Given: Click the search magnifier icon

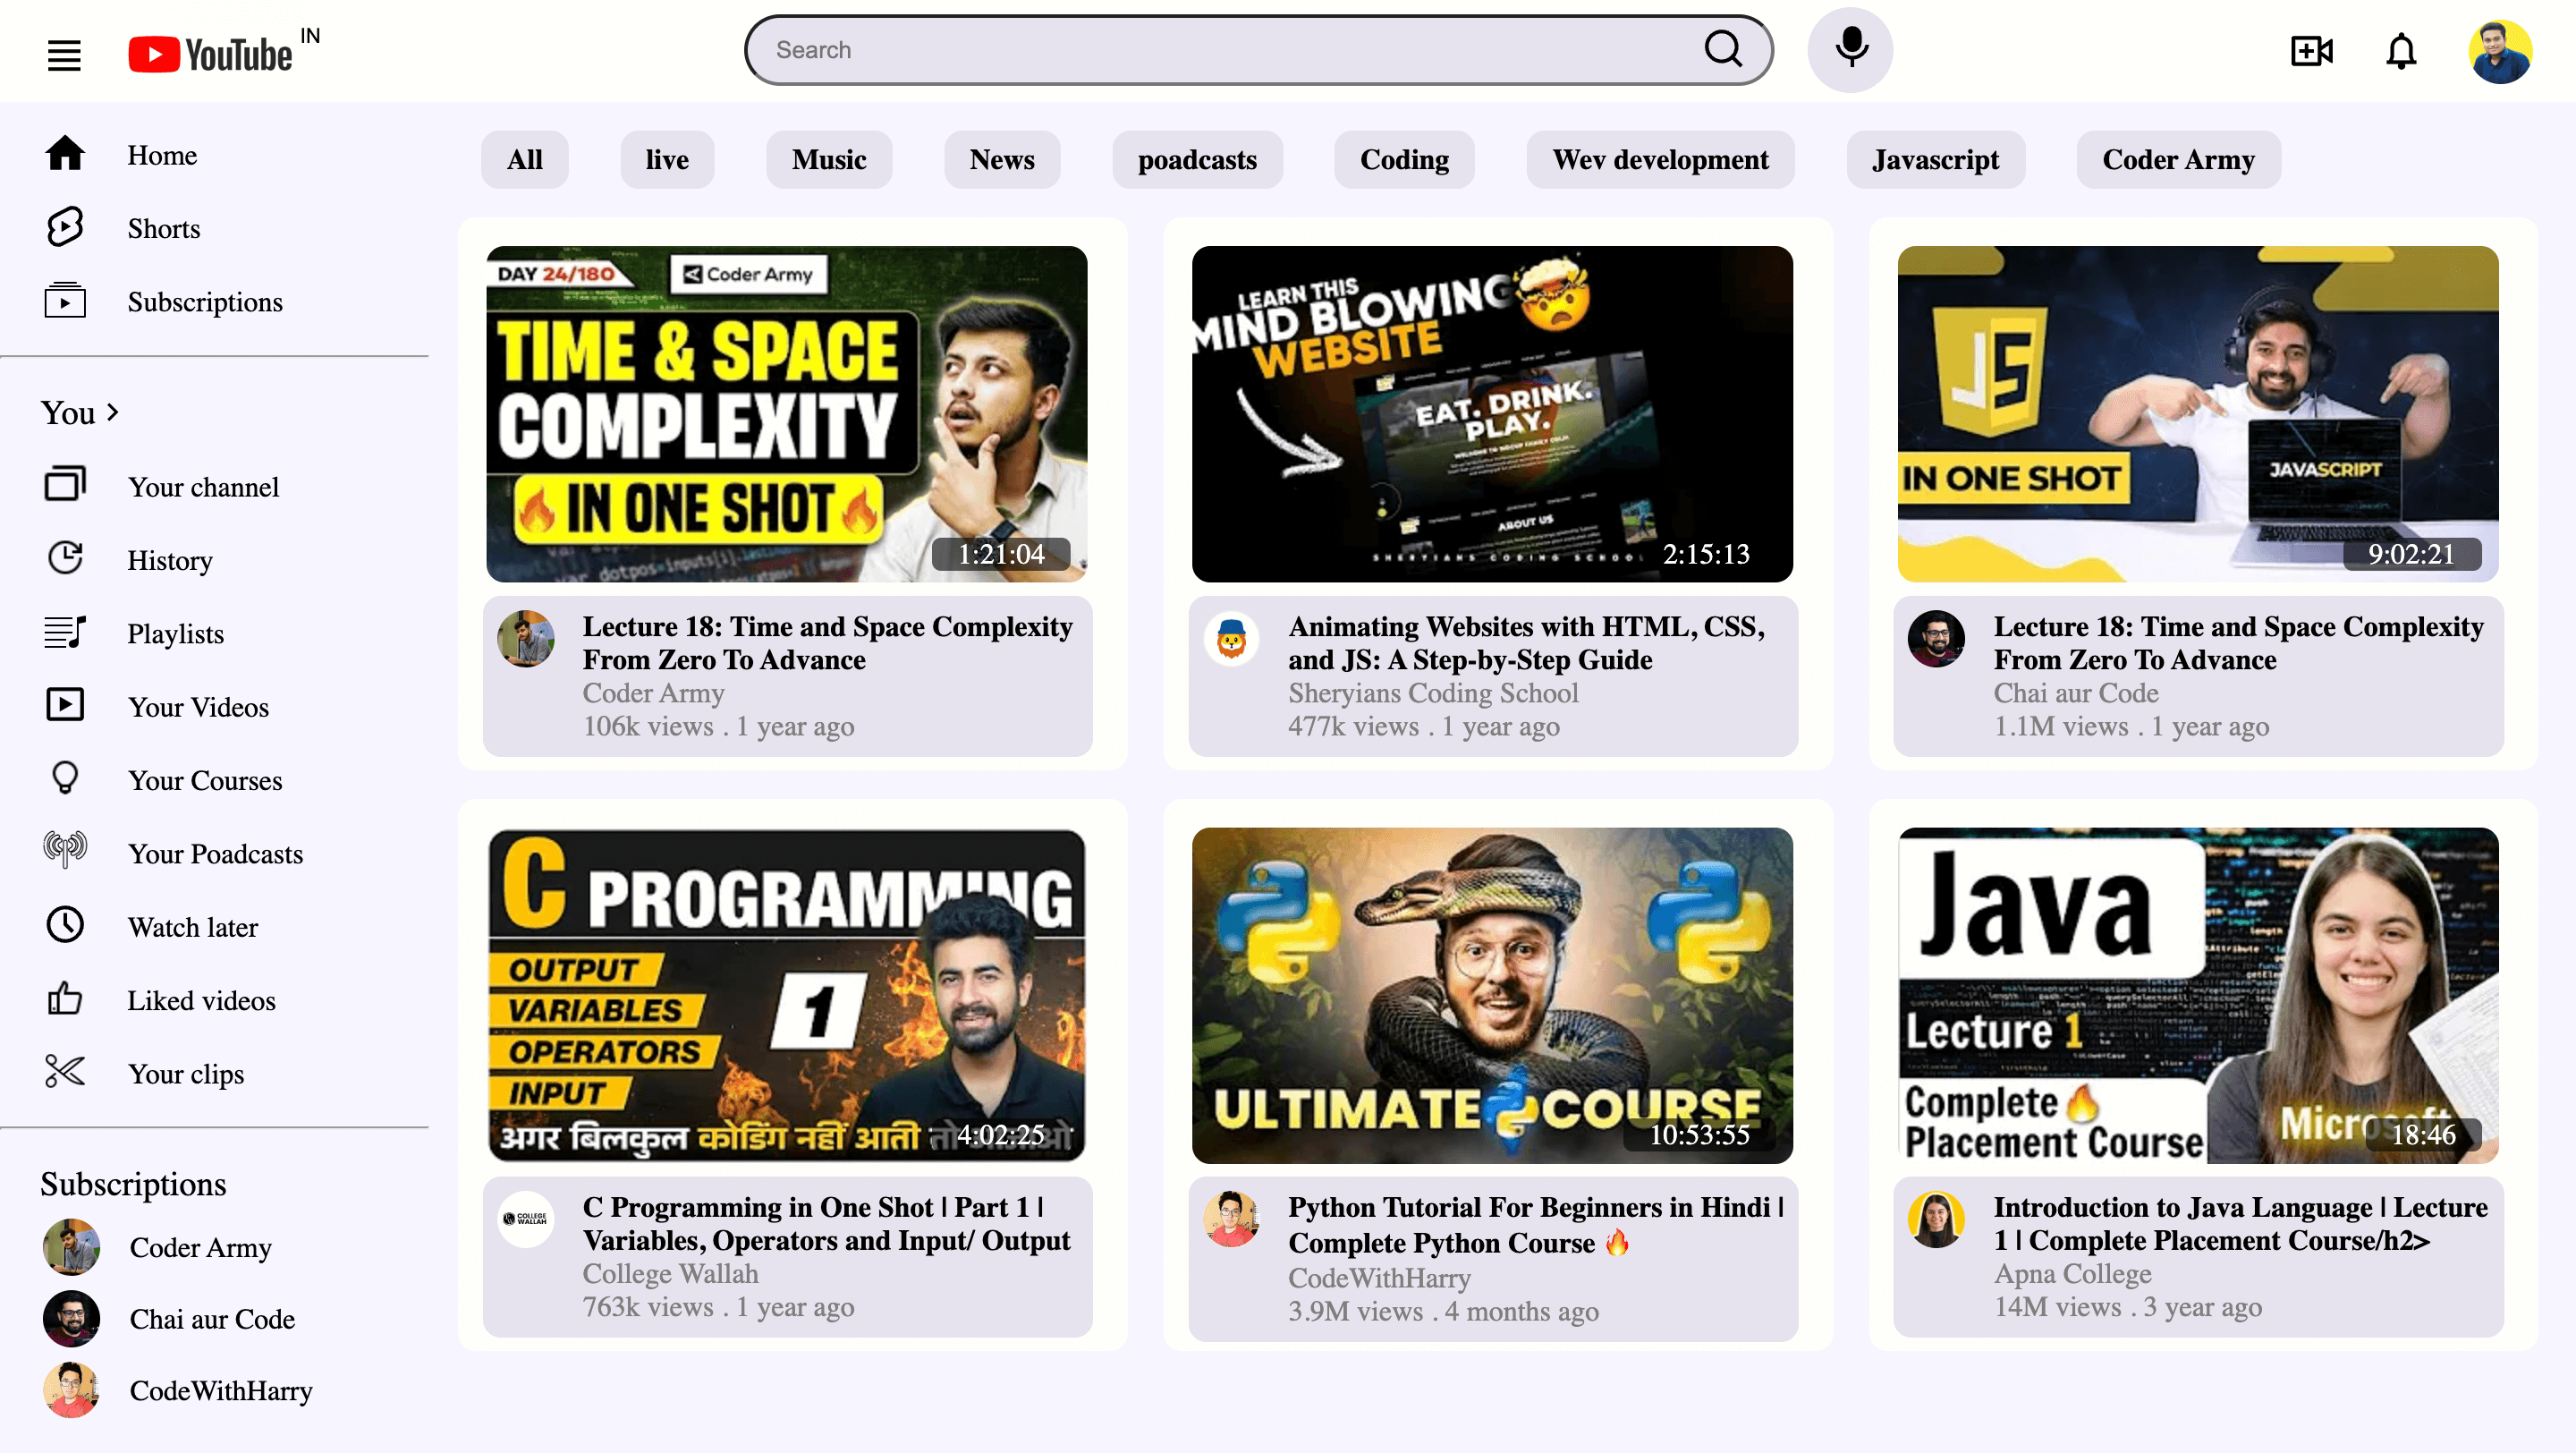Looking at the screenshot, I should tap(1723, 49).
